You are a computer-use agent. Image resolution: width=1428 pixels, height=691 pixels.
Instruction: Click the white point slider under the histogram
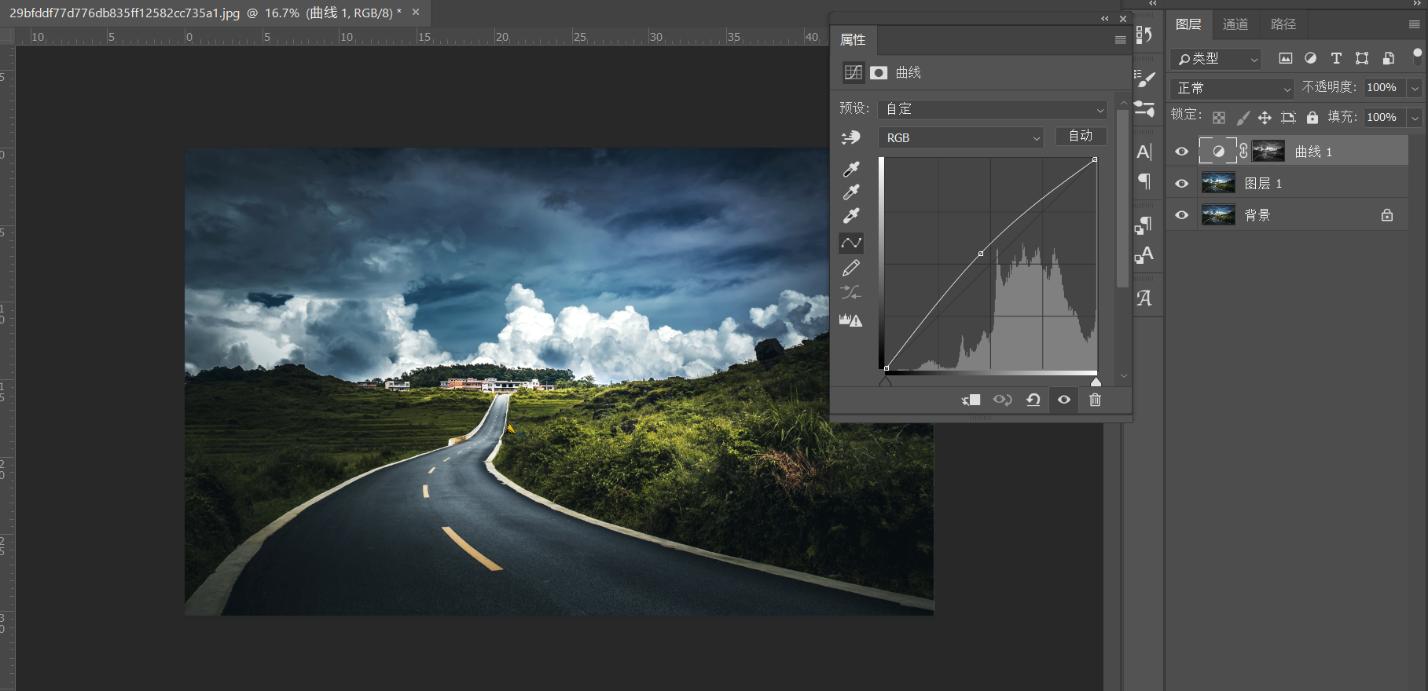(x=1095, y=381)
